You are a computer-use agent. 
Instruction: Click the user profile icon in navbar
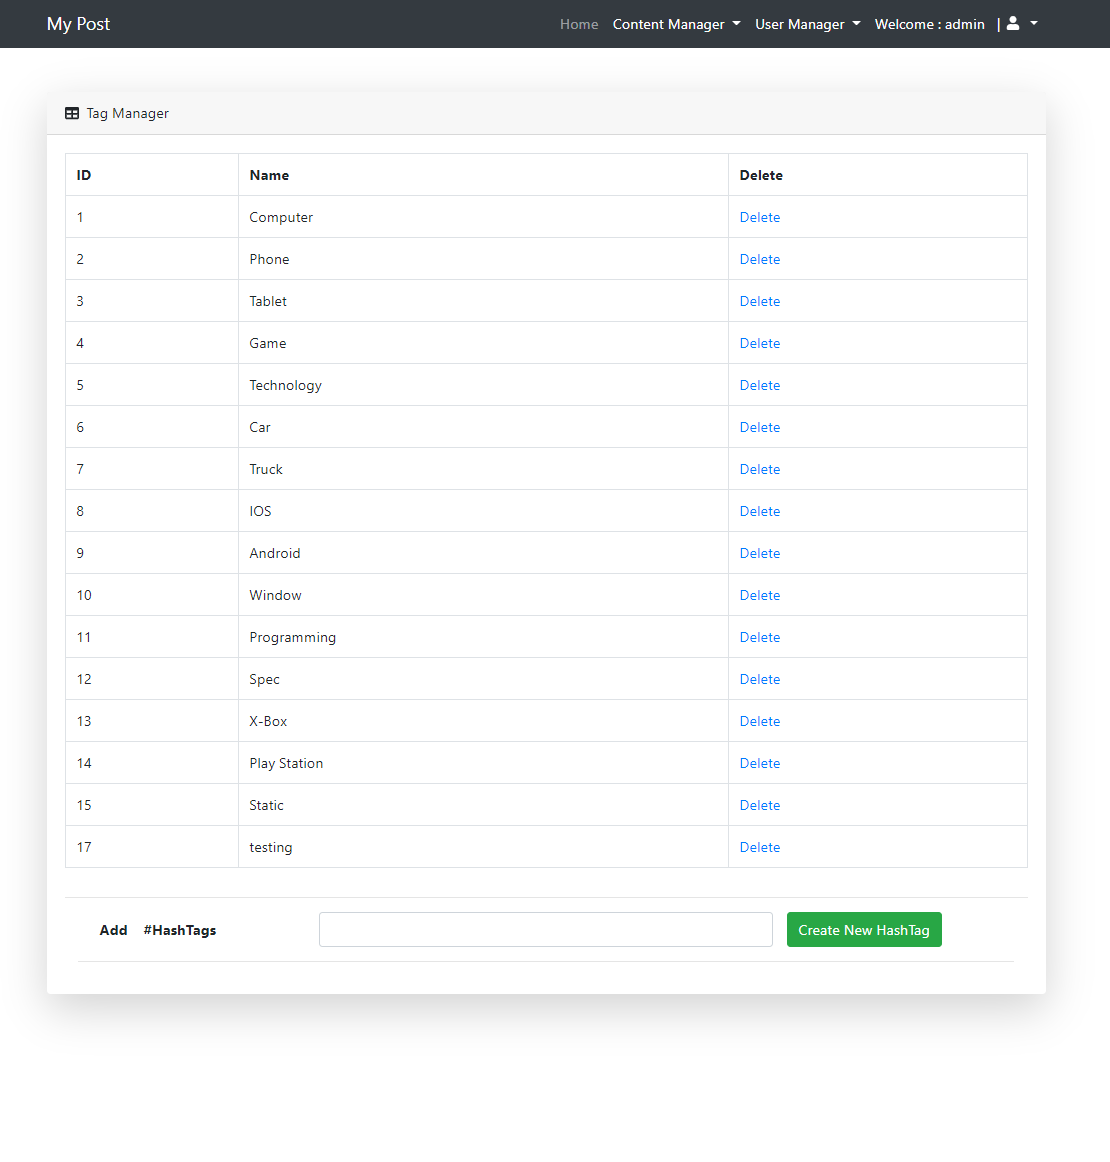coord(1013,24)
